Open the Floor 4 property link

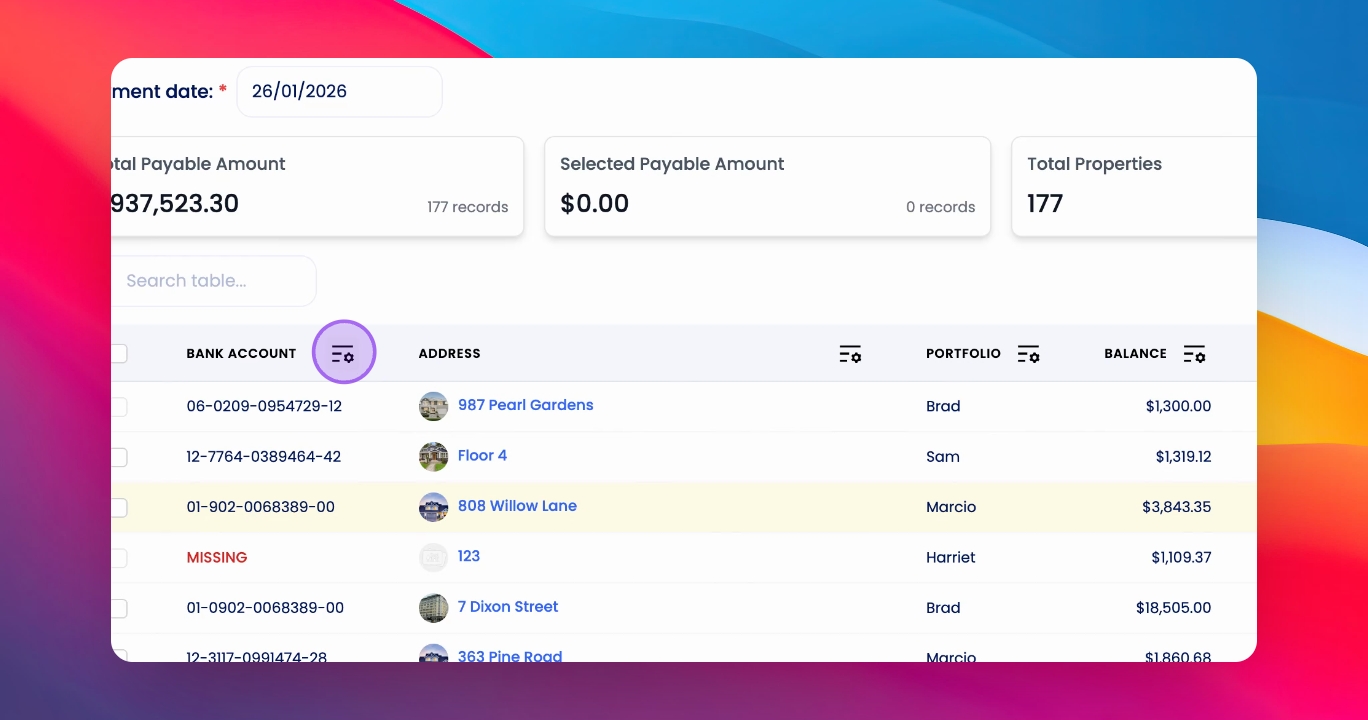click(x=482, y=455)
